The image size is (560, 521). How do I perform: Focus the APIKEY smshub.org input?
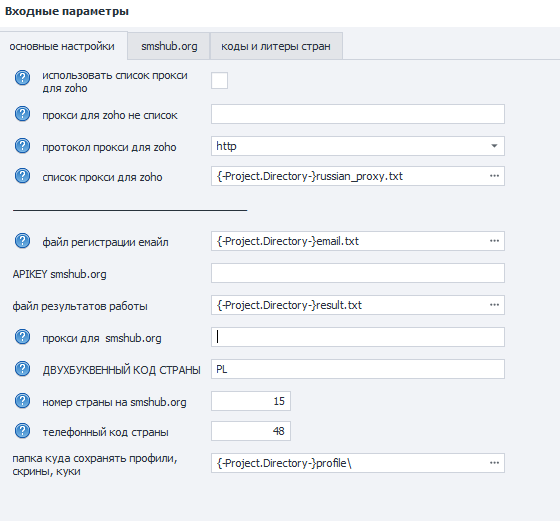(x=358, y=273)
